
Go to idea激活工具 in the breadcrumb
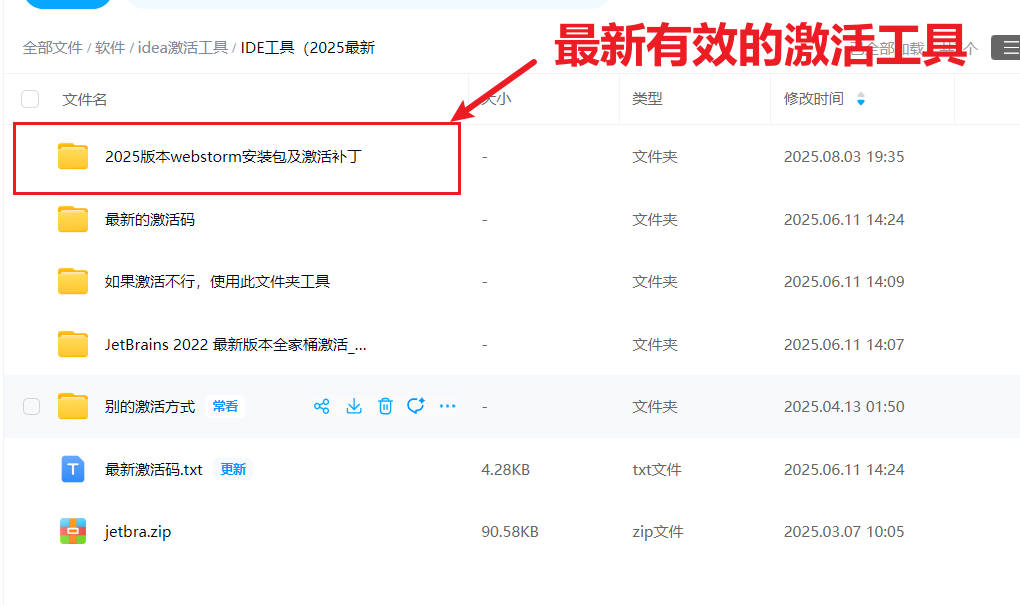pos(183,47)
